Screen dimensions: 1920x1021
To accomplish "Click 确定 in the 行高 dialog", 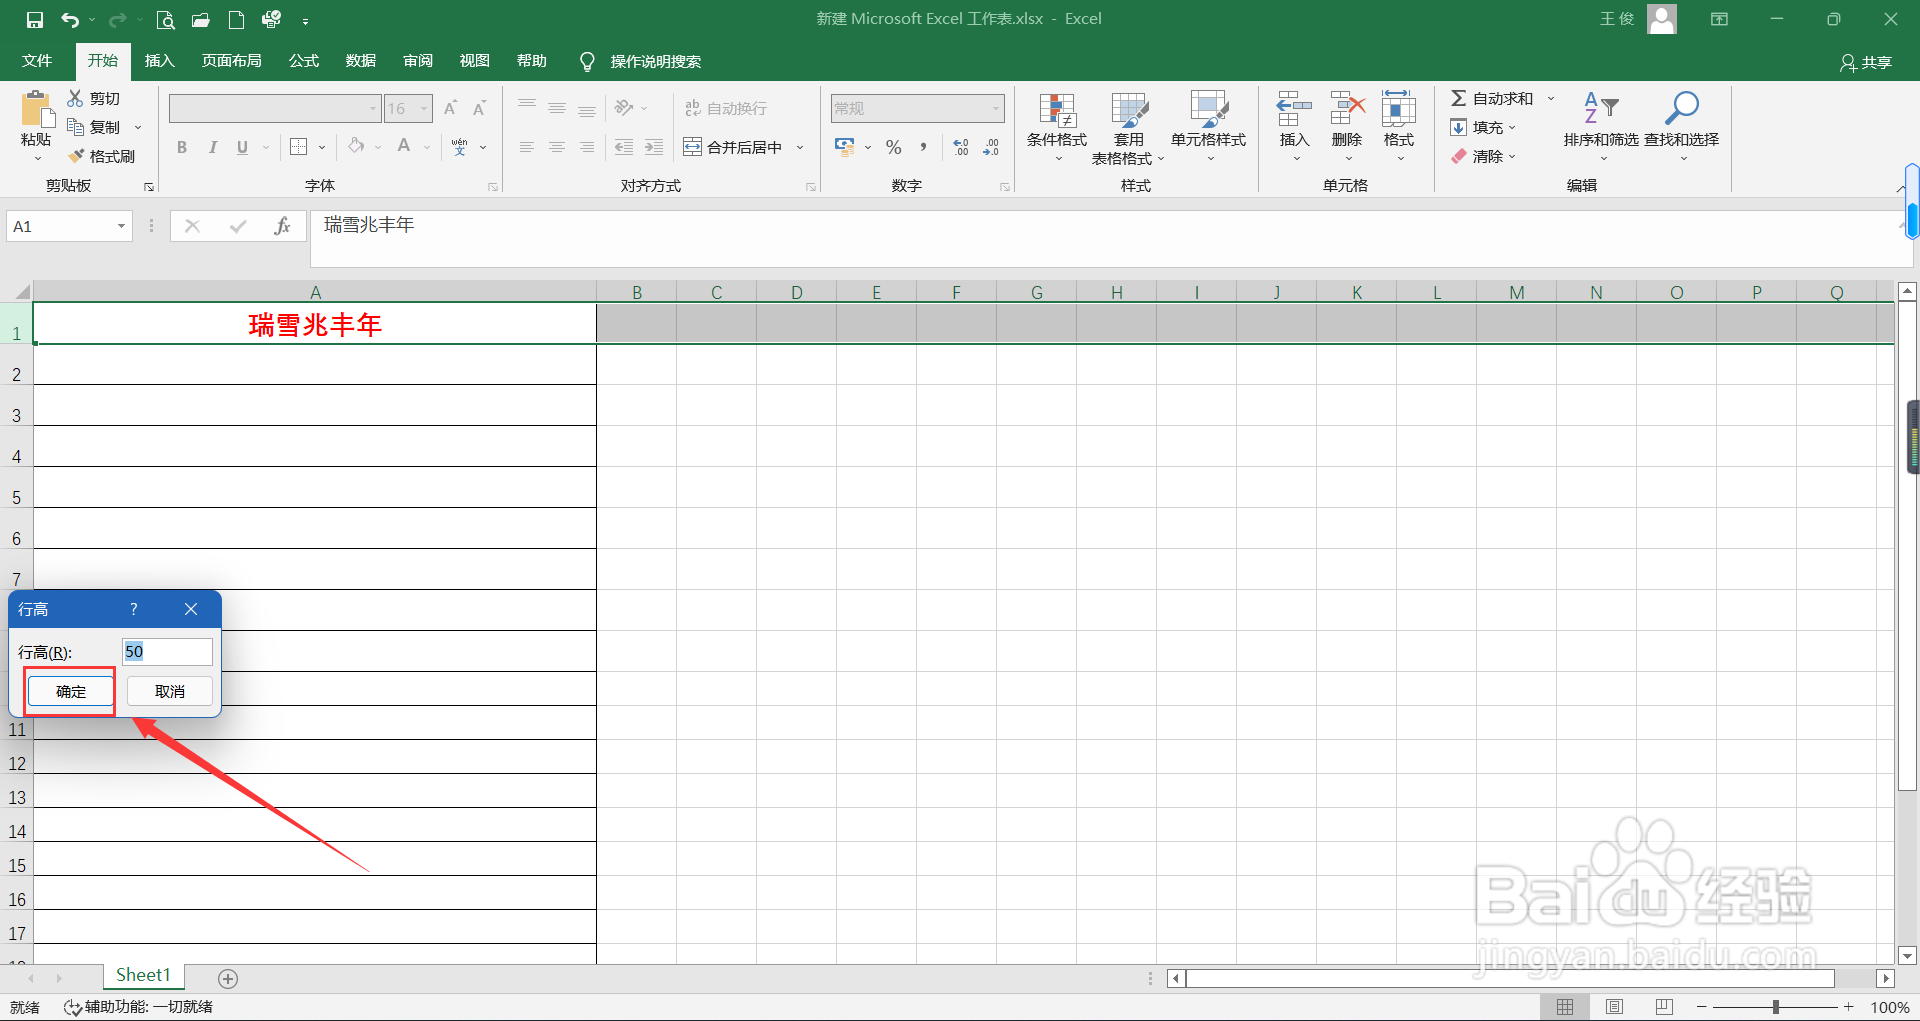I will coord(71,691).
